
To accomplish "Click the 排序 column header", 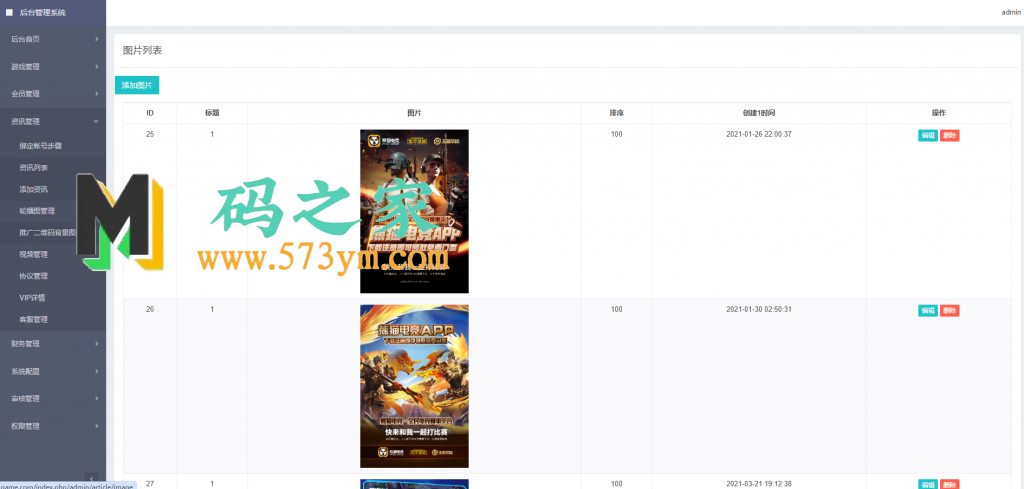I will click(x=616, y=113).
